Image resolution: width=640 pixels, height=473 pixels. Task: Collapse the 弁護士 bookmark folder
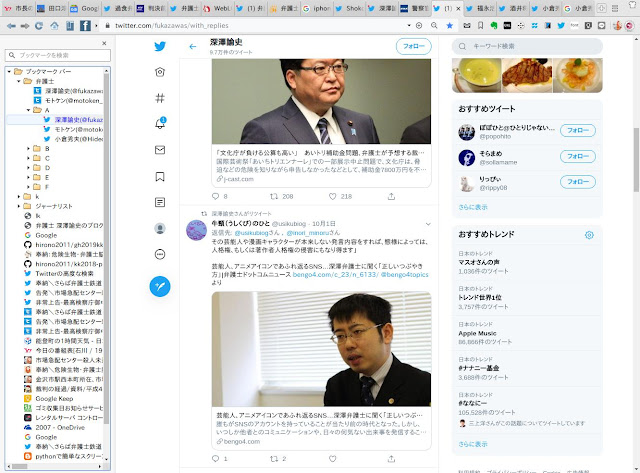click(19, 81)
